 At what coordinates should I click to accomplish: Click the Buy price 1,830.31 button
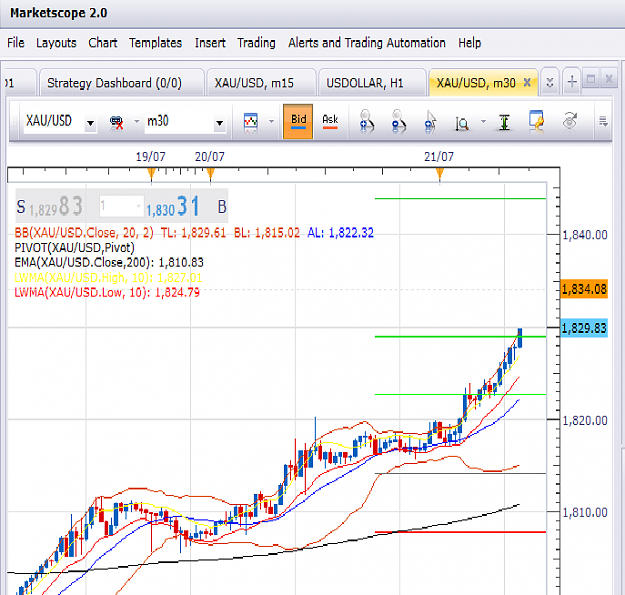tap(187, 206)
